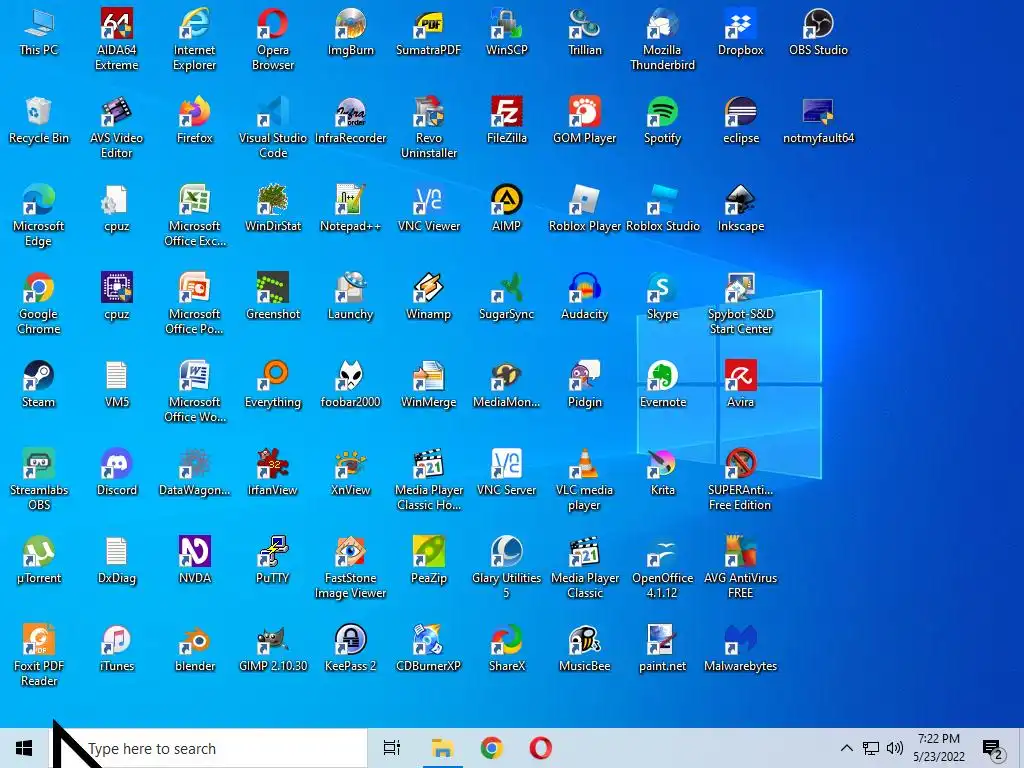The image size is (1024, 768).
Task: Select the Greenshot icon
Action: (273, 297)
